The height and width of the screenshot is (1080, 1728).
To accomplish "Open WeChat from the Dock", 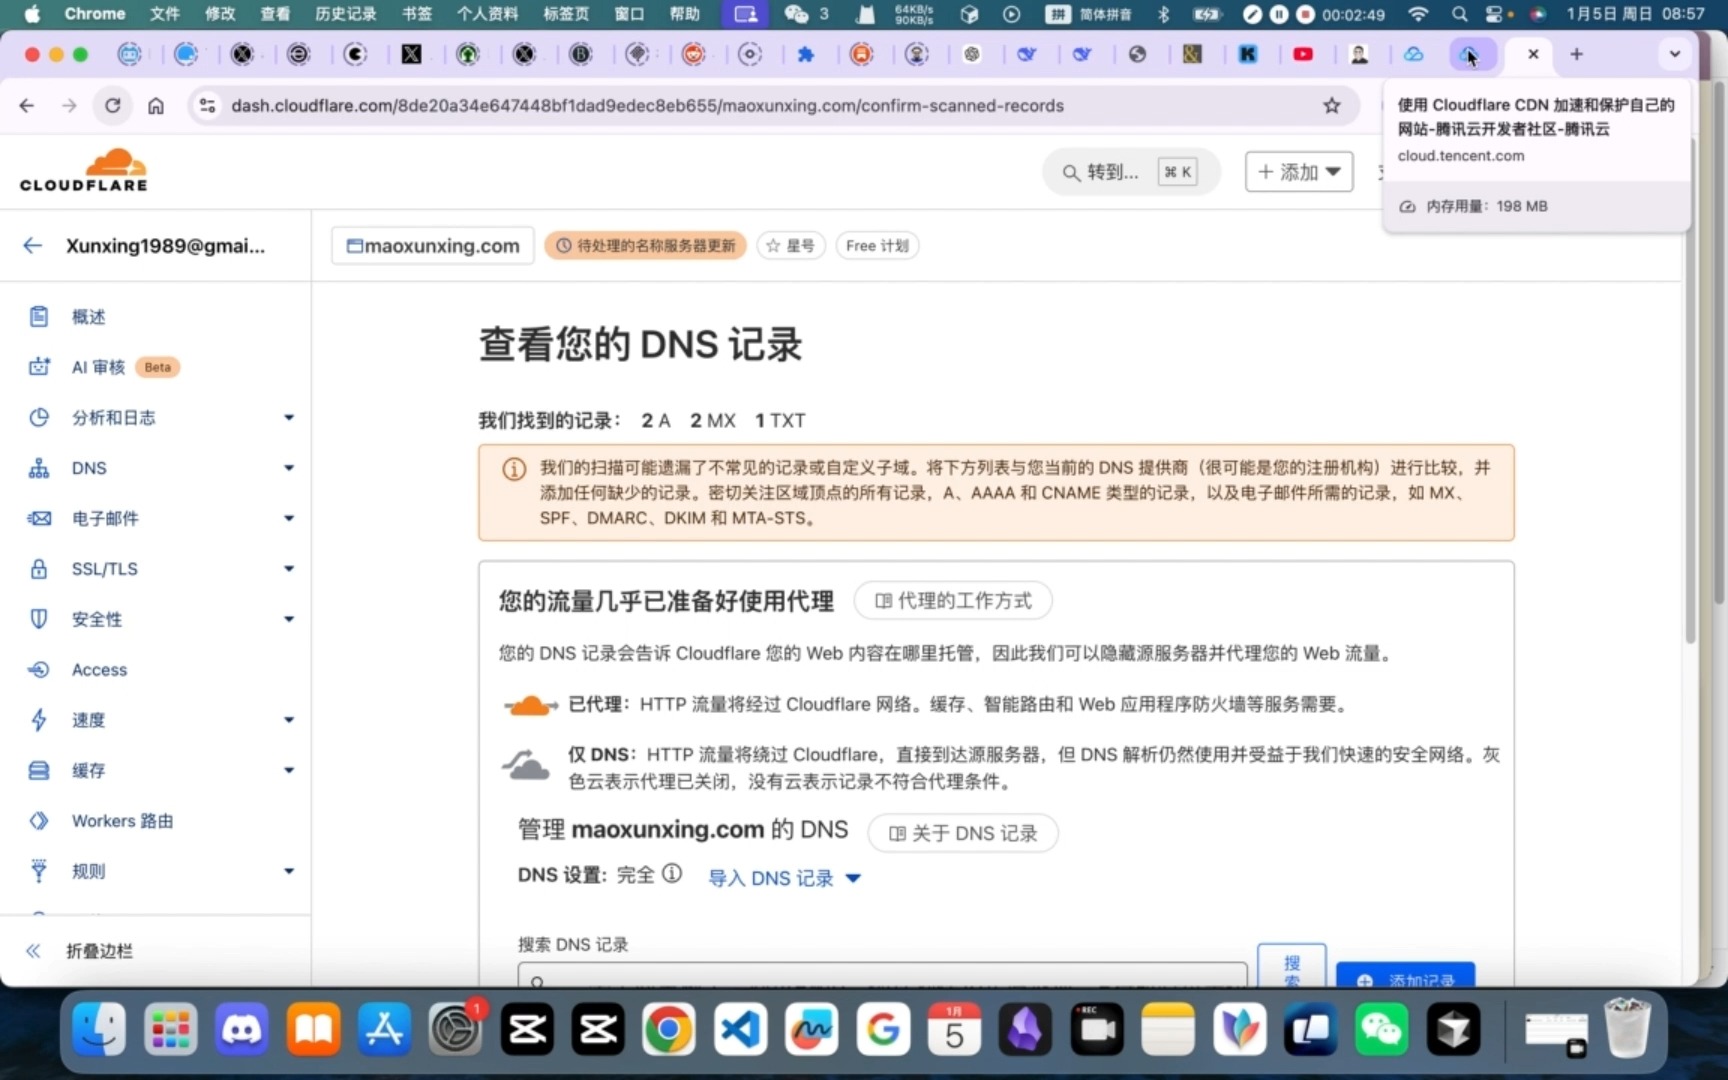I will [x=1380, y=1029].
